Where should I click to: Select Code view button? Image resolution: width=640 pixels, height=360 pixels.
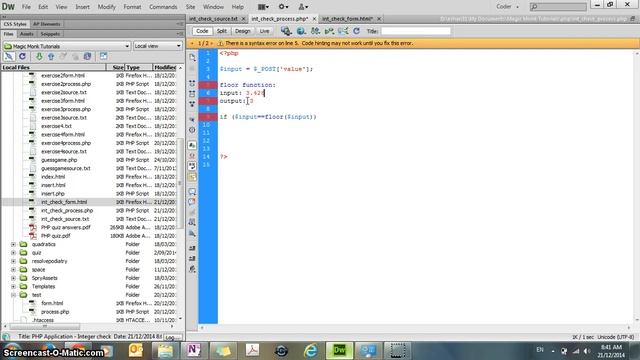coord(202,31)
